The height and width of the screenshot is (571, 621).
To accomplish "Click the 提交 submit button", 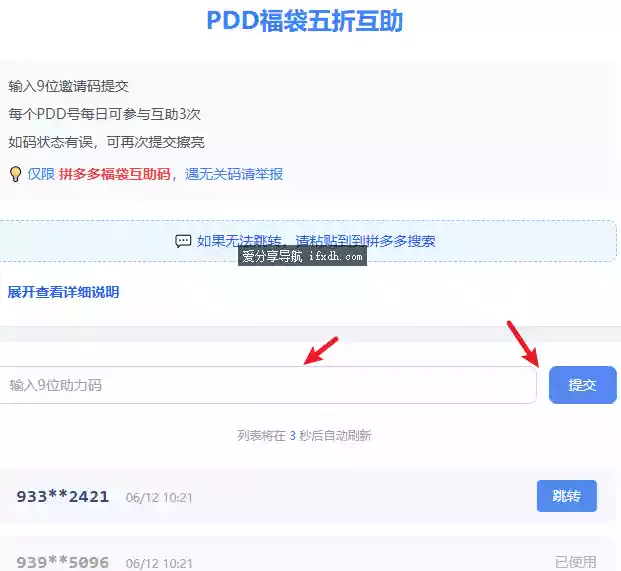I will click(x=583, y=385).
